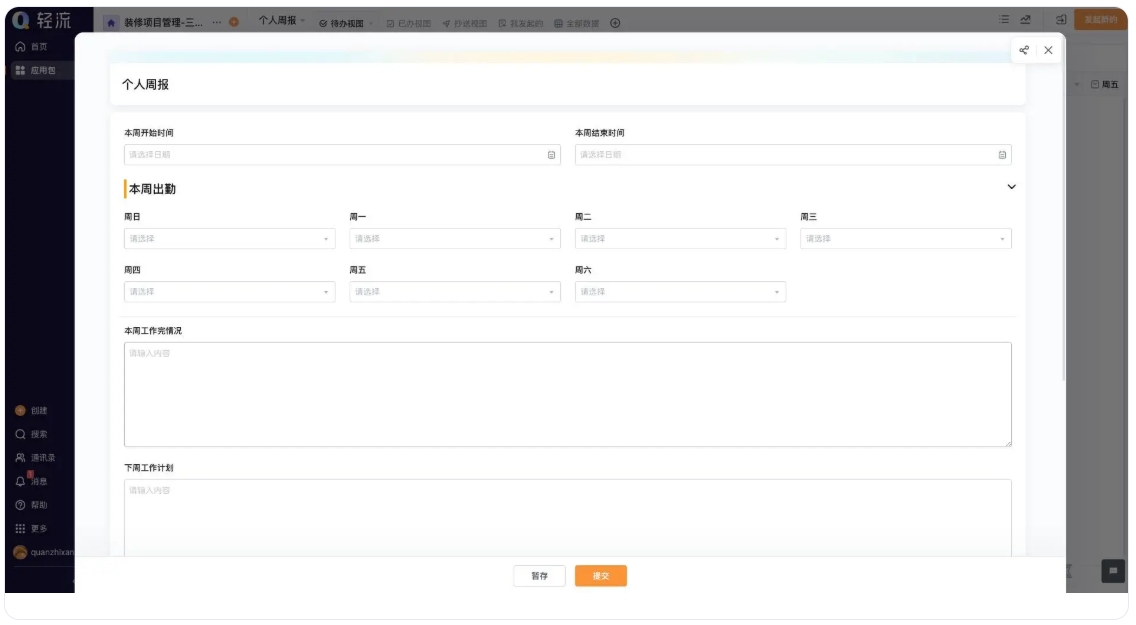This screenshot has width=1136, height=625.
Task: Click calendar icon in 本周结束时间 field
Action: (x=1002, y=155)
